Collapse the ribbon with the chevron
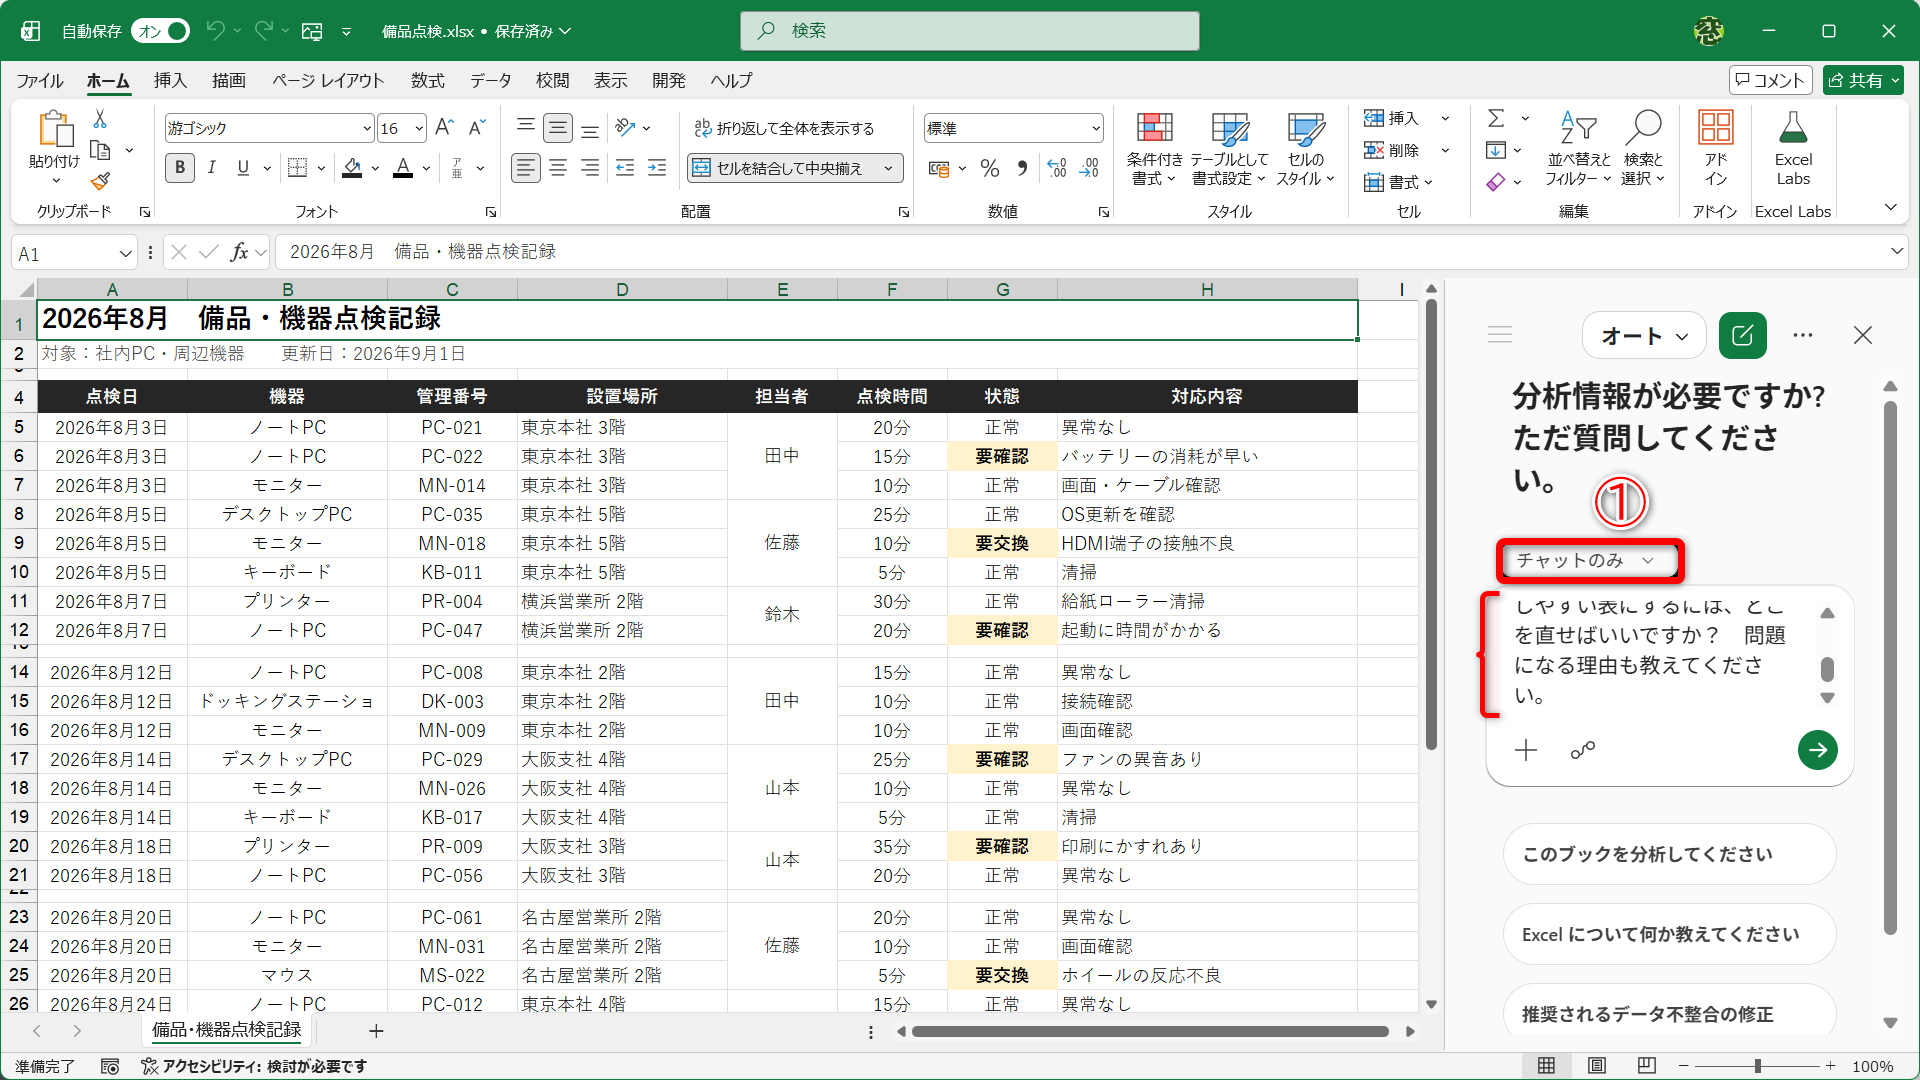The height and width of the screenshot is (1080, 1920). pyautogui.click(x=1890, y=208)
